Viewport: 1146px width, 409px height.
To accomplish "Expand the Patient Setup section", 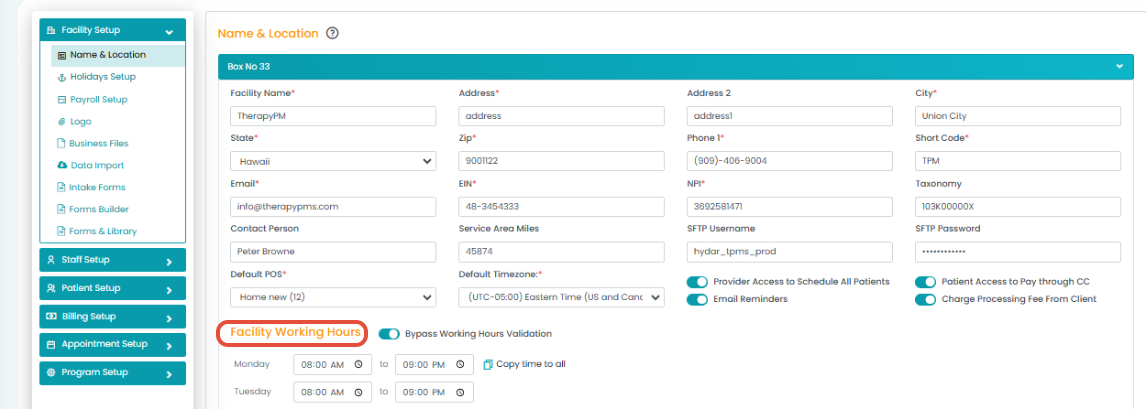I will click(x=113, y=288).
